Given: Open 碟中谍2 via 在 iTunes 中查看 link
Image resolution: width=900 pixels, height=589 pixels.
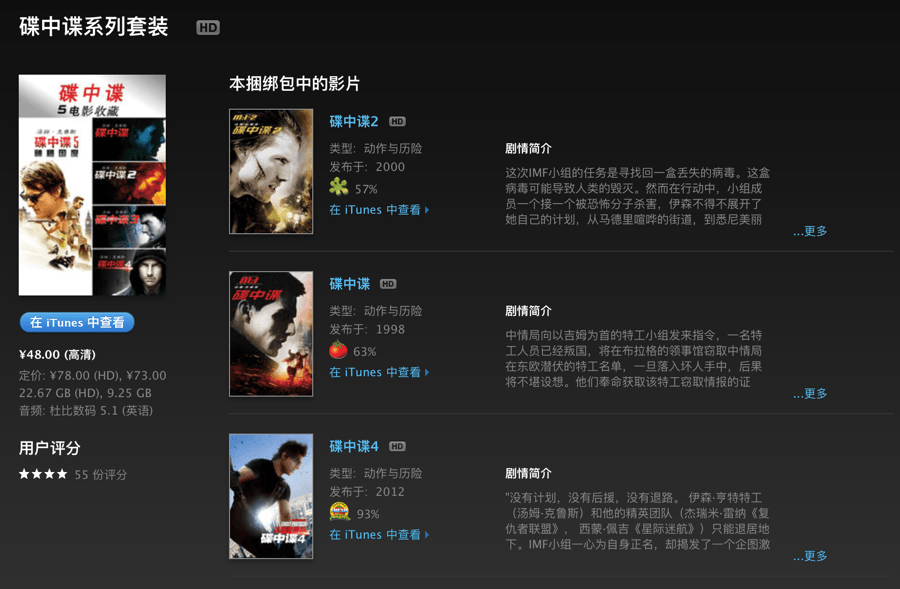Looking at the screenshot, I should (379, 210).
